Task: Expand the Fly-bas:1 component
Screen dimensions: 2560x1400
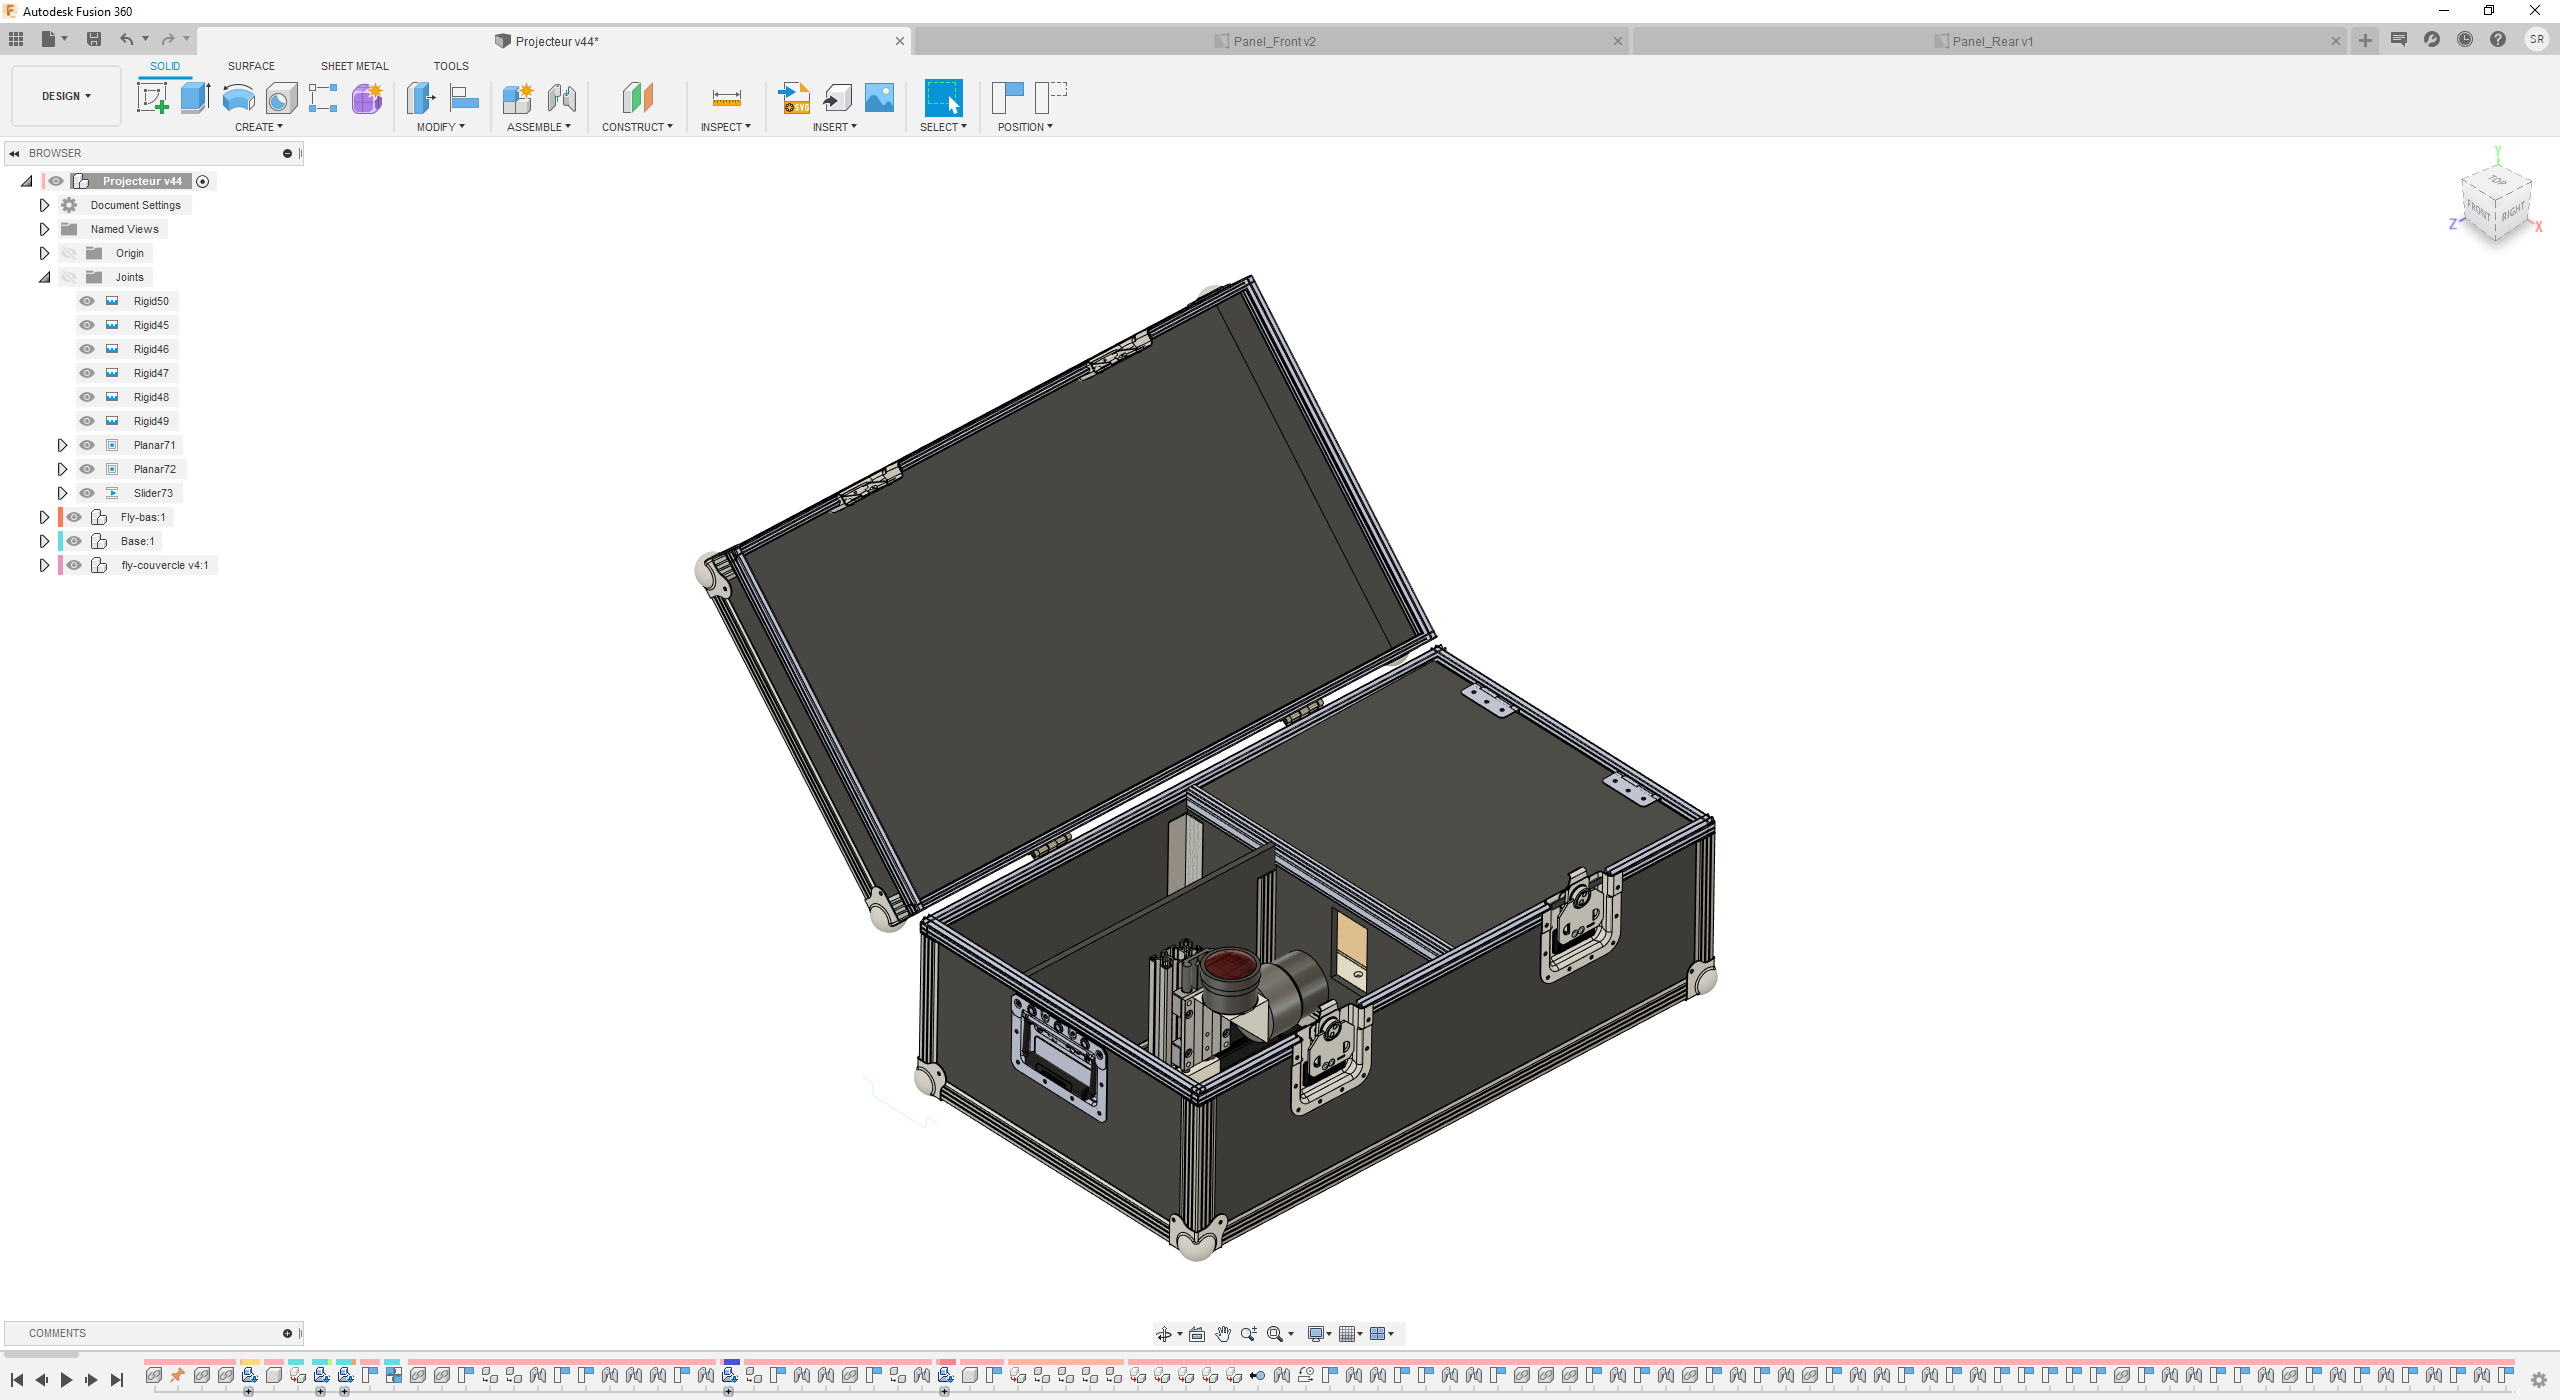Action: pyautogui.click(x=44, y=517)
